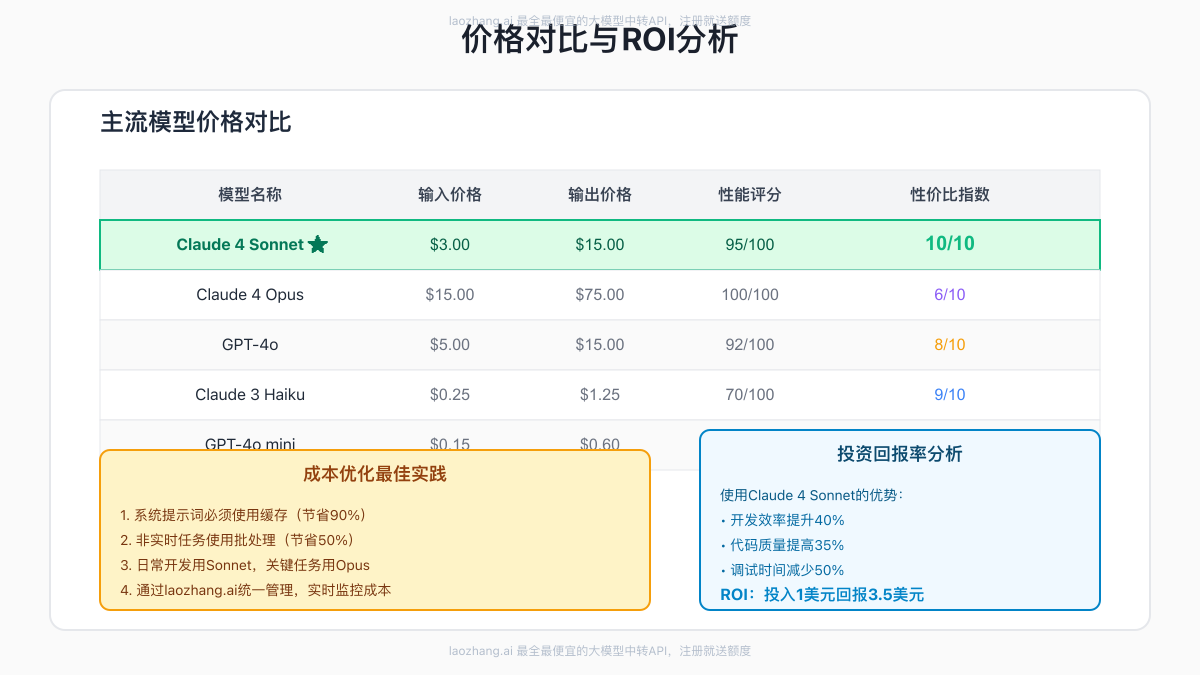Click the line 使用Claude 4 Sonnet的优势
Screen dimensions: 1200x675
click(x=811, y=495)
